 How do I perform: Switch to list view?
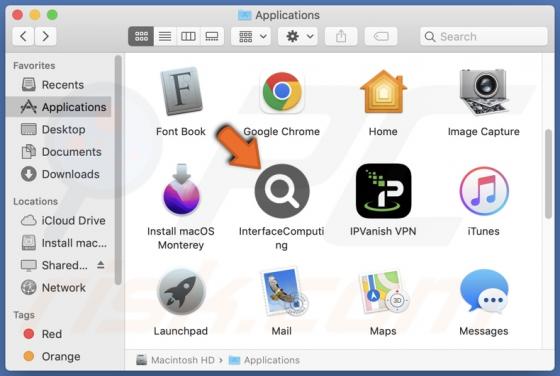(x=165, y=36)
